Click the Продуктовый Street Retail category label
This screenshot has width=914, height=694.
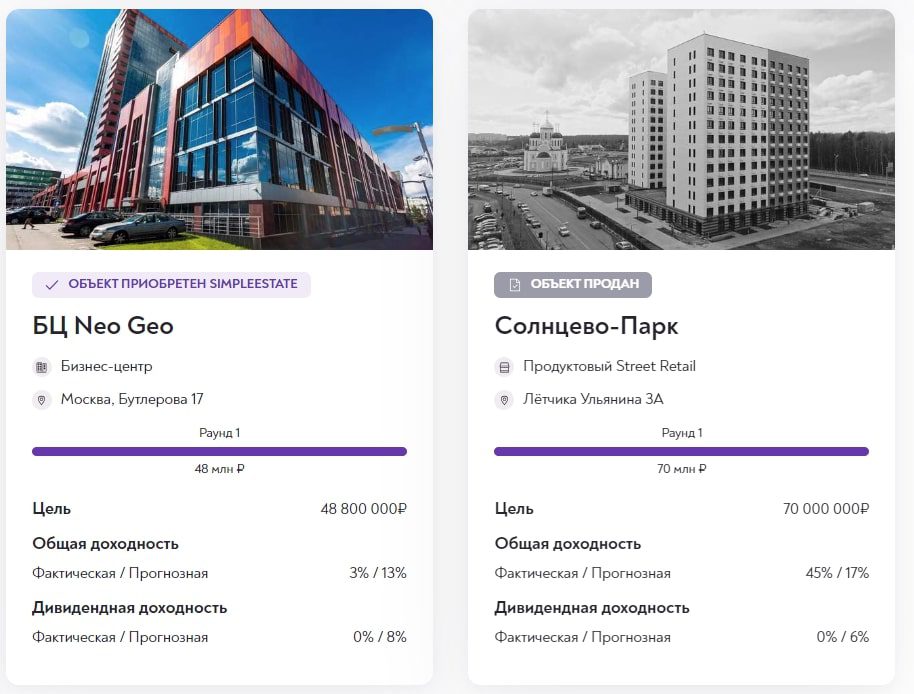click(x=609, y=366)
